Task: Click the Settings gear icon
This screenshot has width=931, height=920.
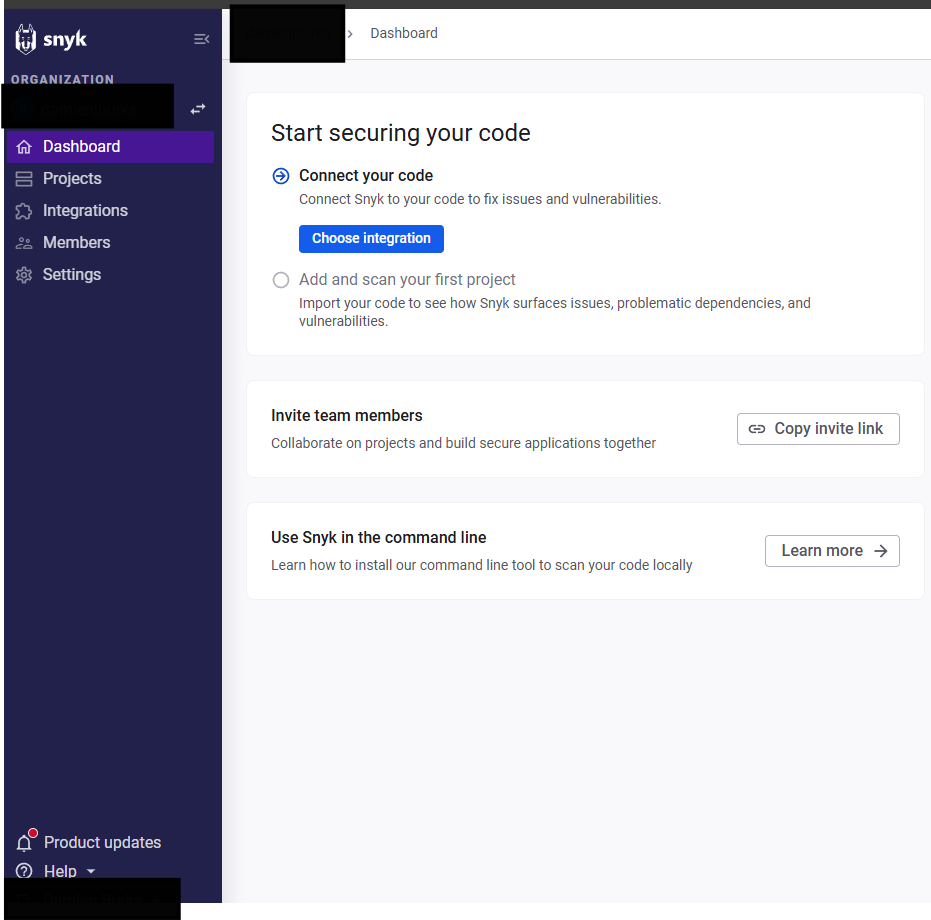Action: click(x=24, y=275)
